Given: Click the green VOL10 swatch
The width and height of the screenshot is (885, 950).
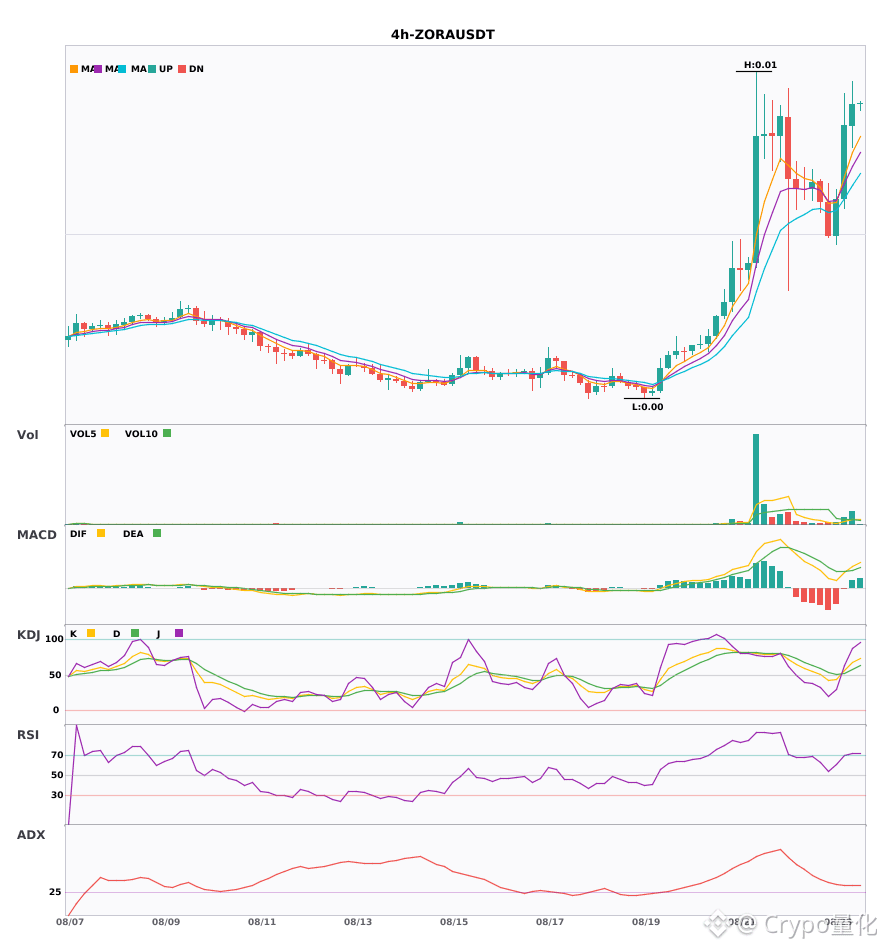Looking at the screenshot, I should pyautogui.click(x=167, y=433).
